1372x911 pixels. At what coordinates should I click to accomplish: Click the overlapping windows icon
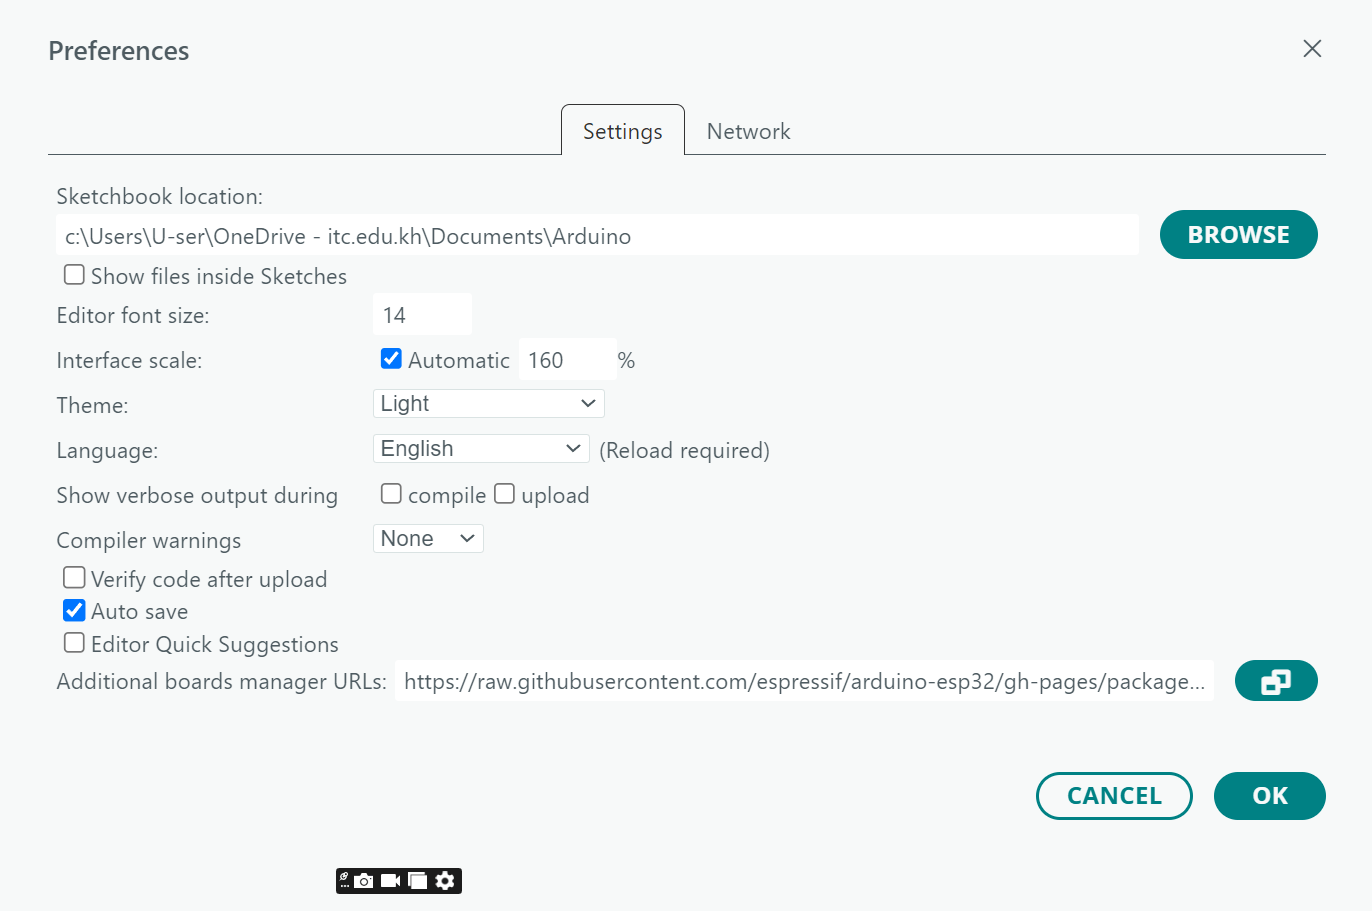click(x=418, y=881)
